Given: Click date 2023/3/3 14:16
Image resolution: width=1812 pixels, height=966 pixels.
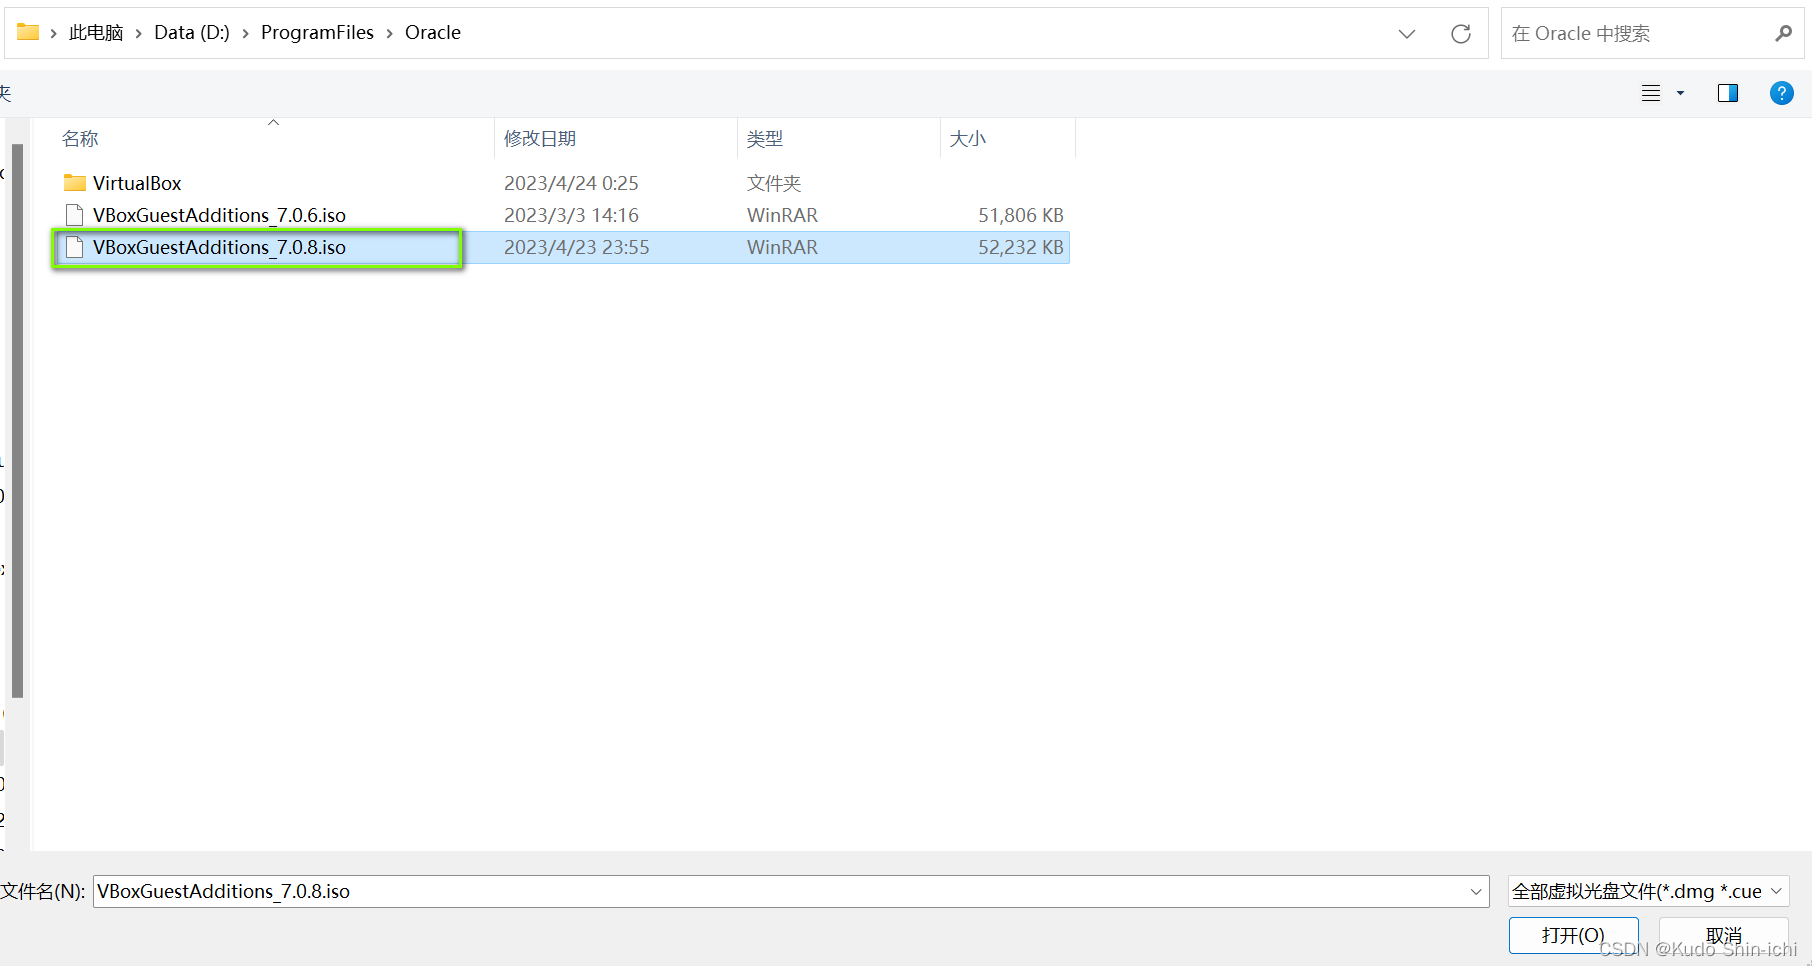Looking at the screenshot, I should click(571, 215).
